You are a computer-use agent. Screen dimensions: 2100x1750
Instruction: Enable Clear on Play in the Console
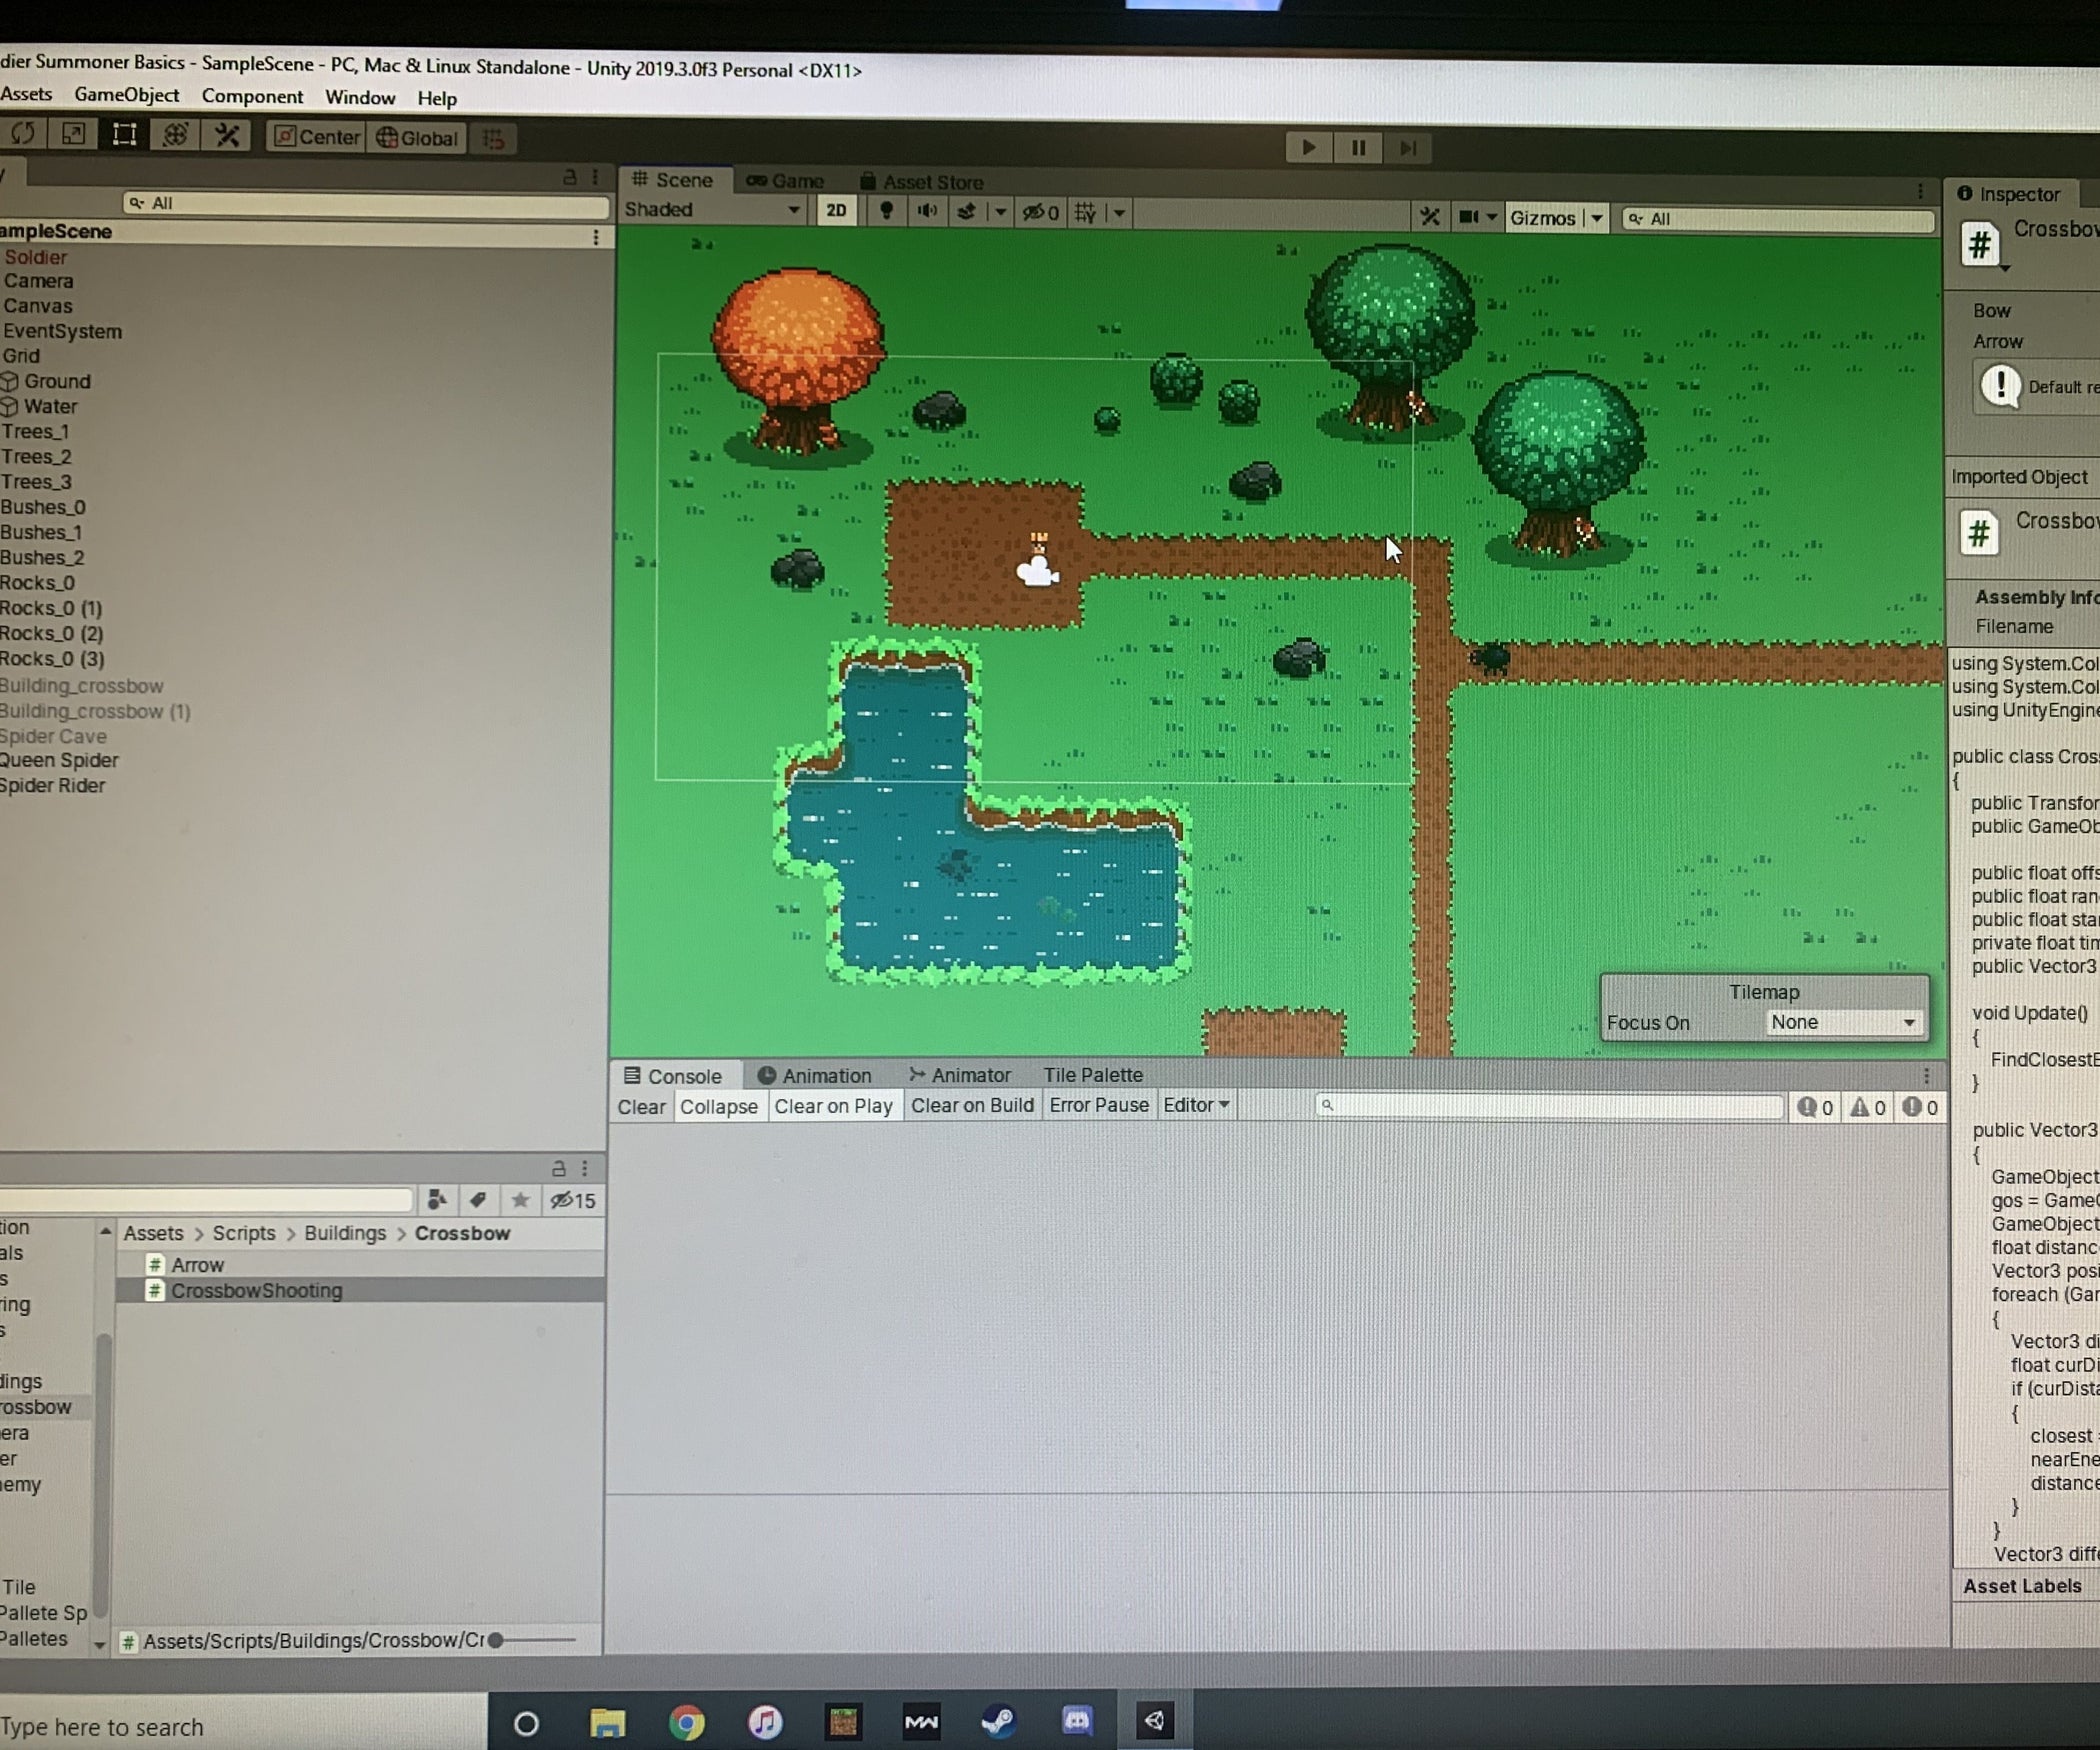[x=834, y=1106]
